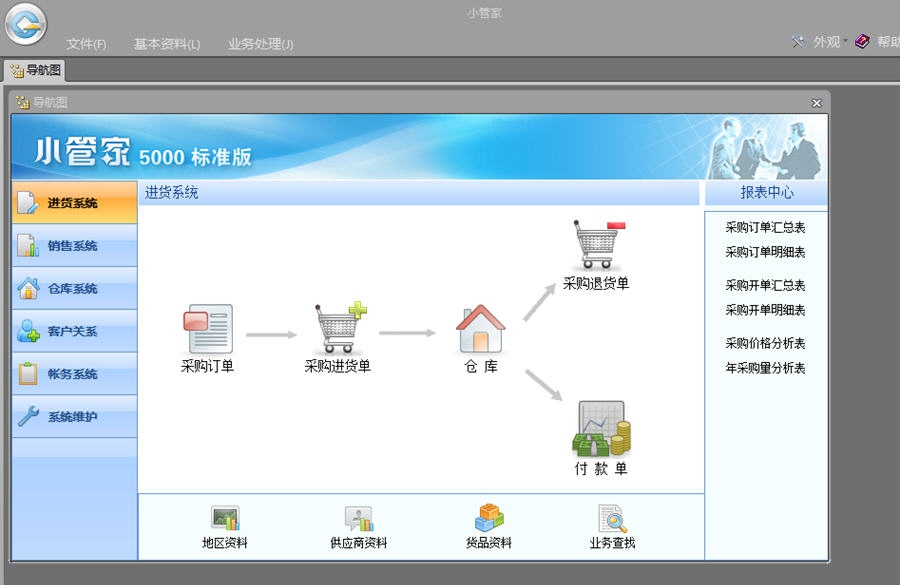Select the 货品资料 goods data icon
The image size is (900, 585).
487,520
